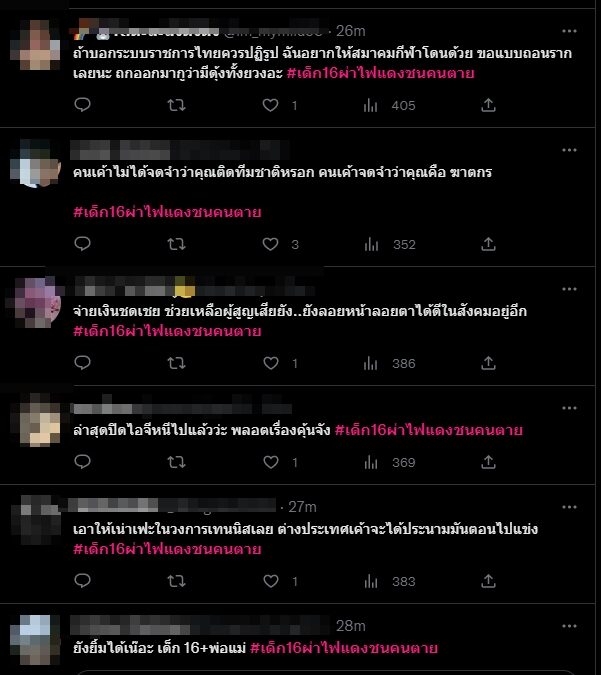Open more options on the 369-view tweet

point(569,408)
